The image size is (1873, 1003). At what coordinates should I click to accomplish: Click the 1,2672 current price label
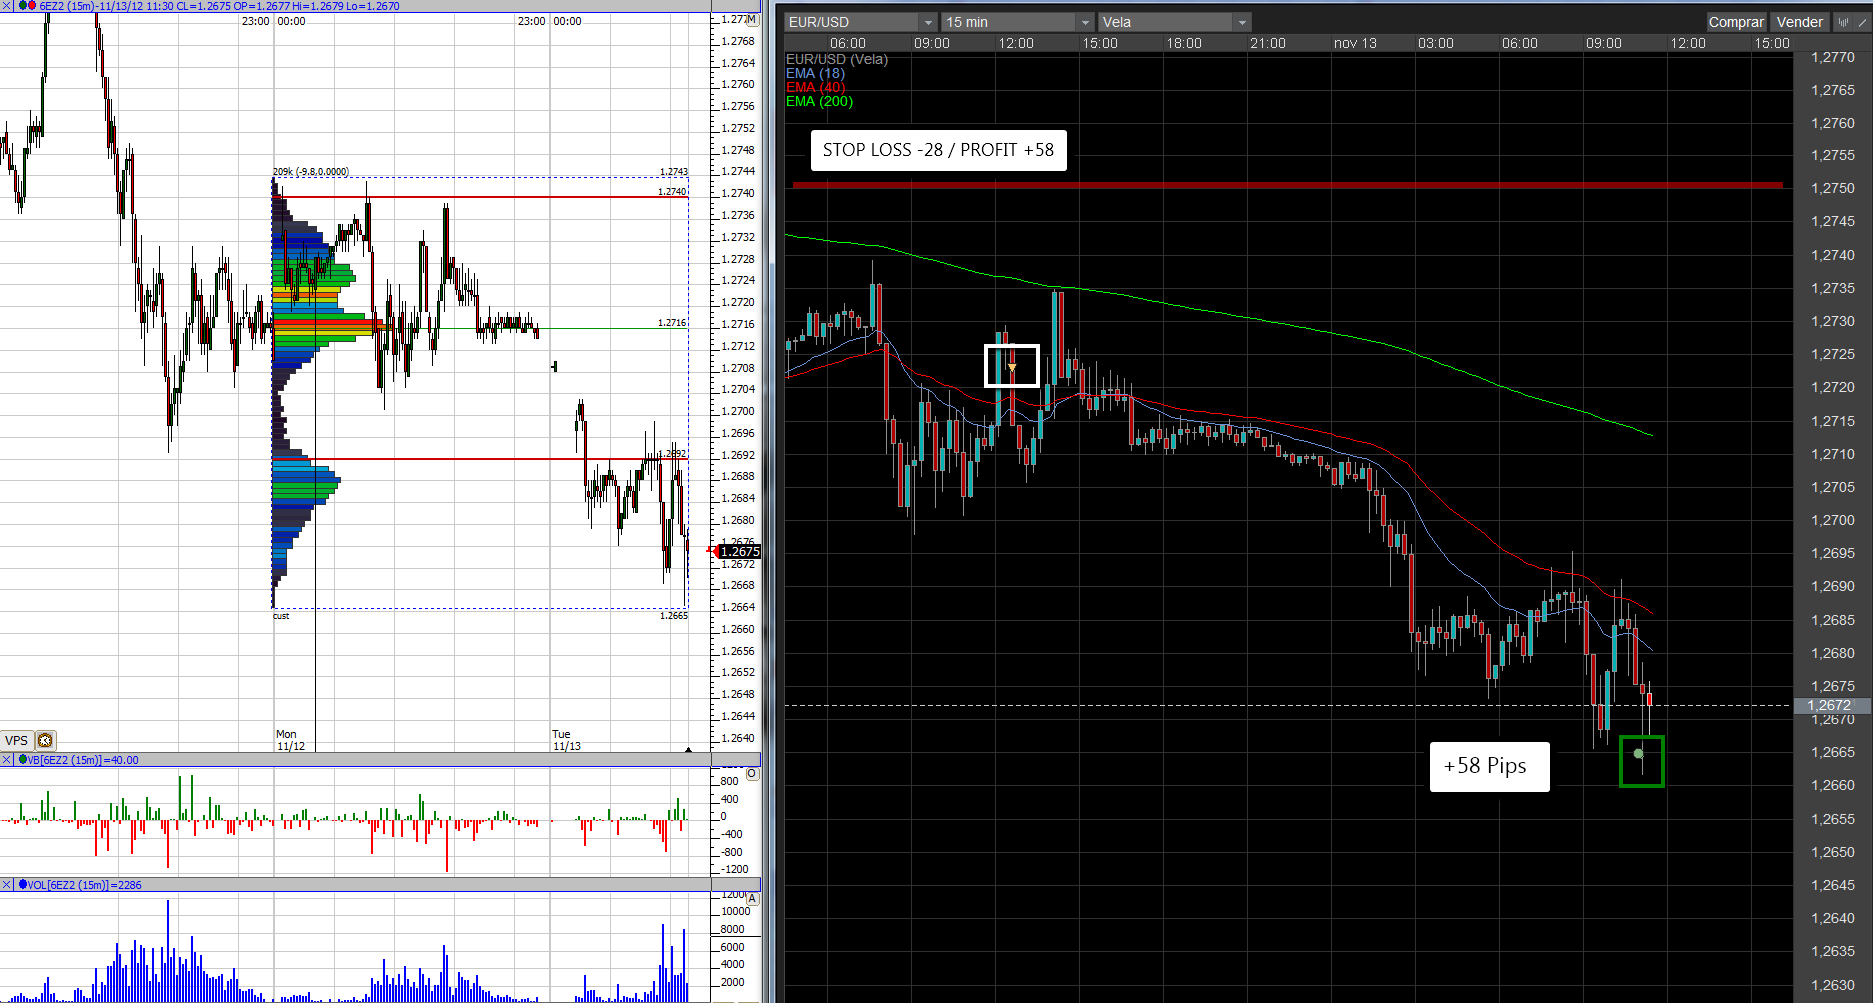click(1829, 705)
